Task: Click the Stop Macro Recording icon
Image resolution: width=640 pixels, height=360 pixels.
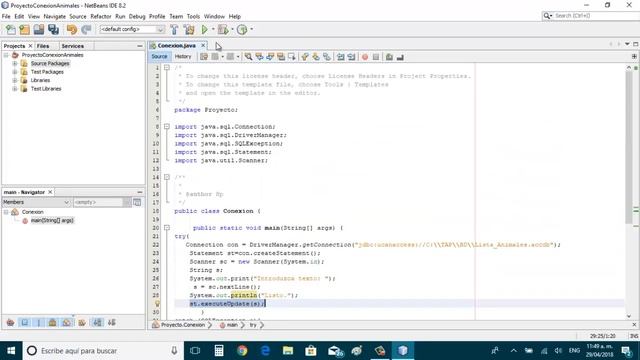Action: click(376, 57)
